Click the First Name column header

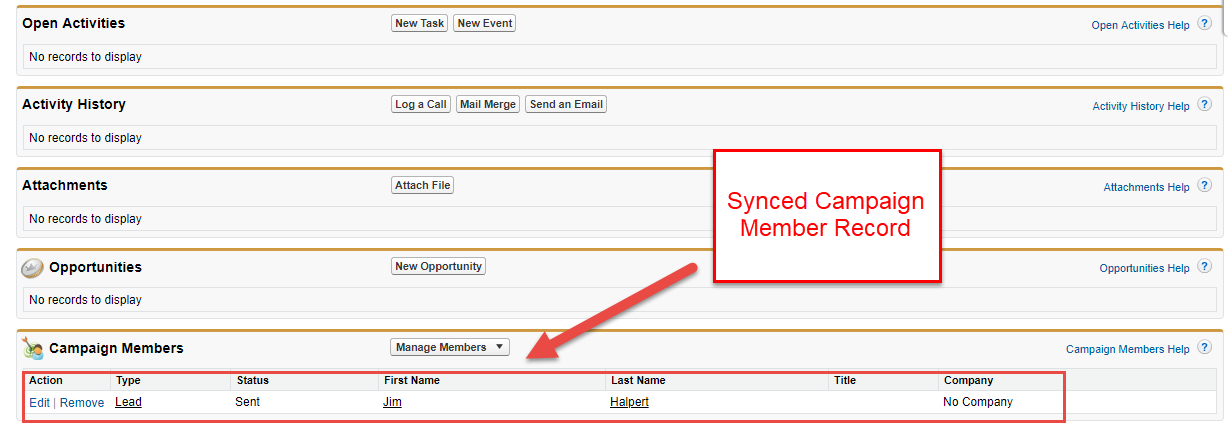(x=411, y=380)
